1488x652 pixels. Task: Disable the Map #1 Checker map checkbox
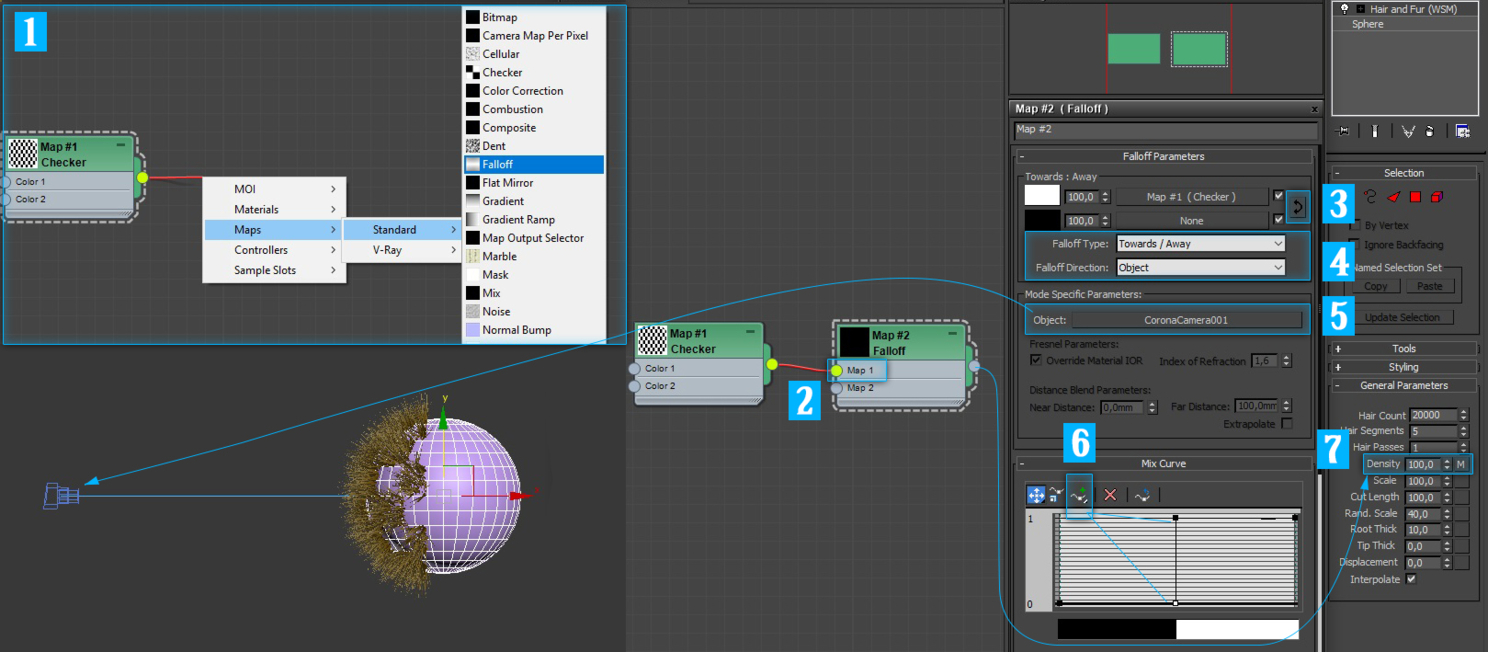pos(1278,196)
